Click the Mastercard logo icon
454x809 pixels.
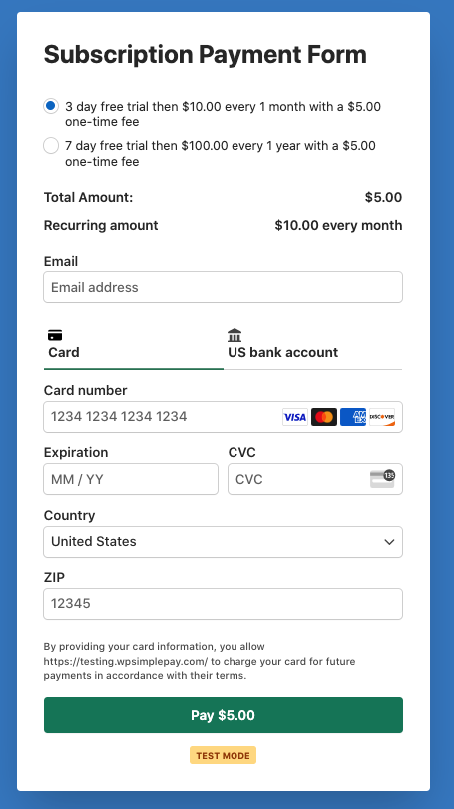[324, 417]
